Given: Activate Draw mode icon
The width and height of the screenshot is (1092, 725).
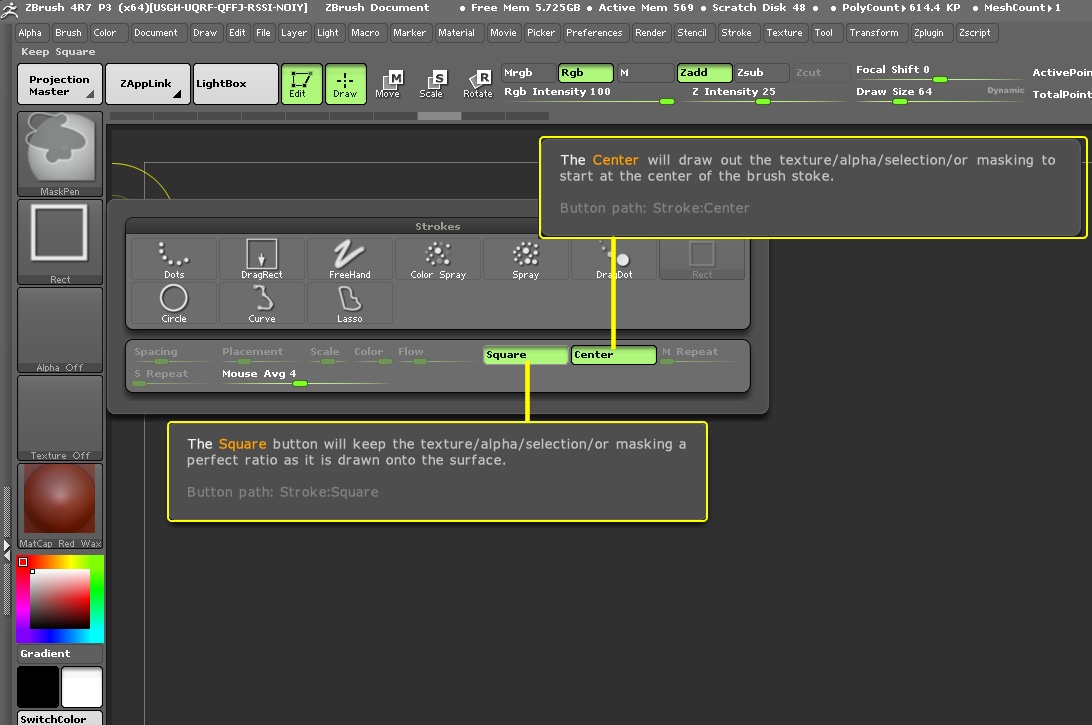Looking at the screenshot, I should (345, 84).
